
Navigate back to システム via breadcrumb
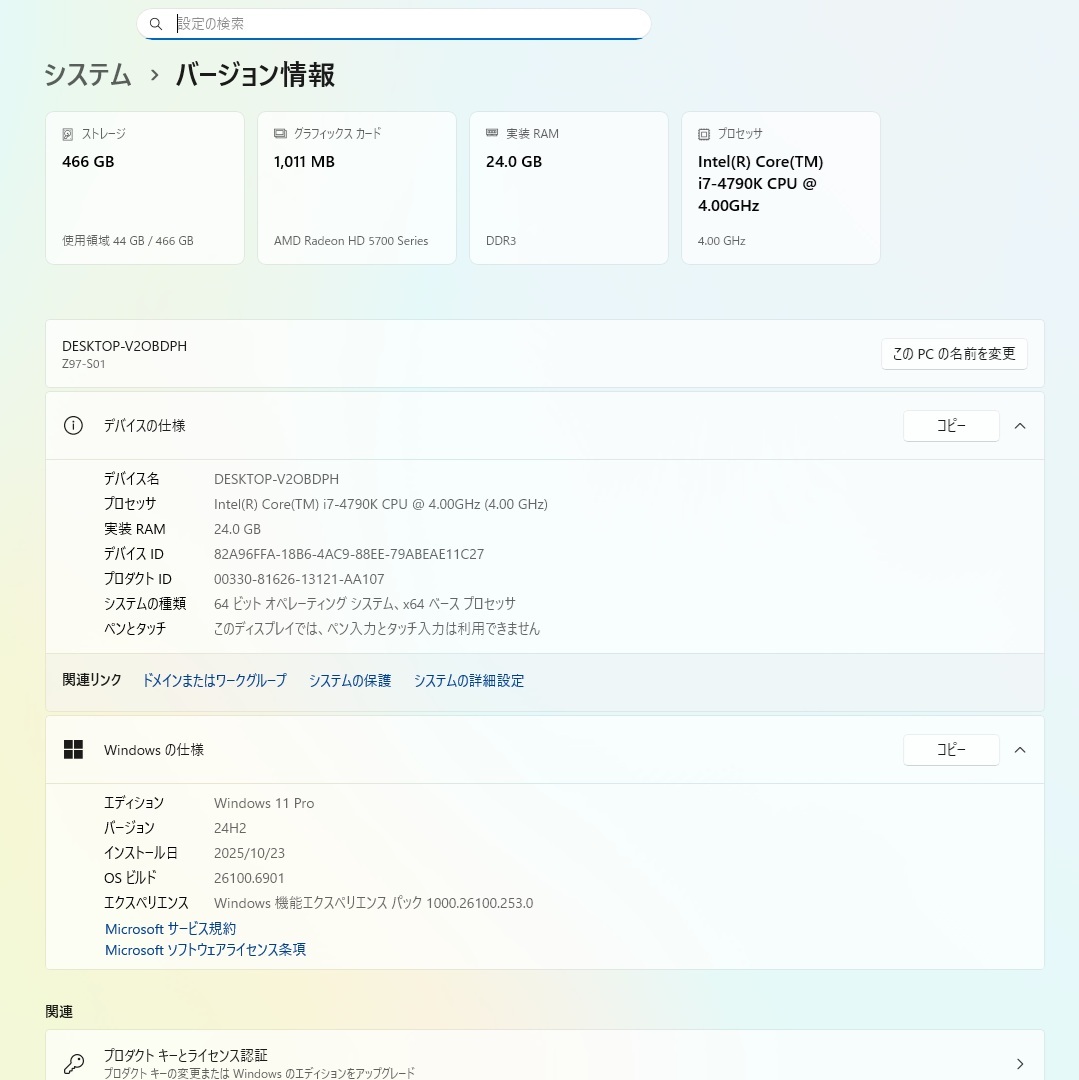[87, 75]
